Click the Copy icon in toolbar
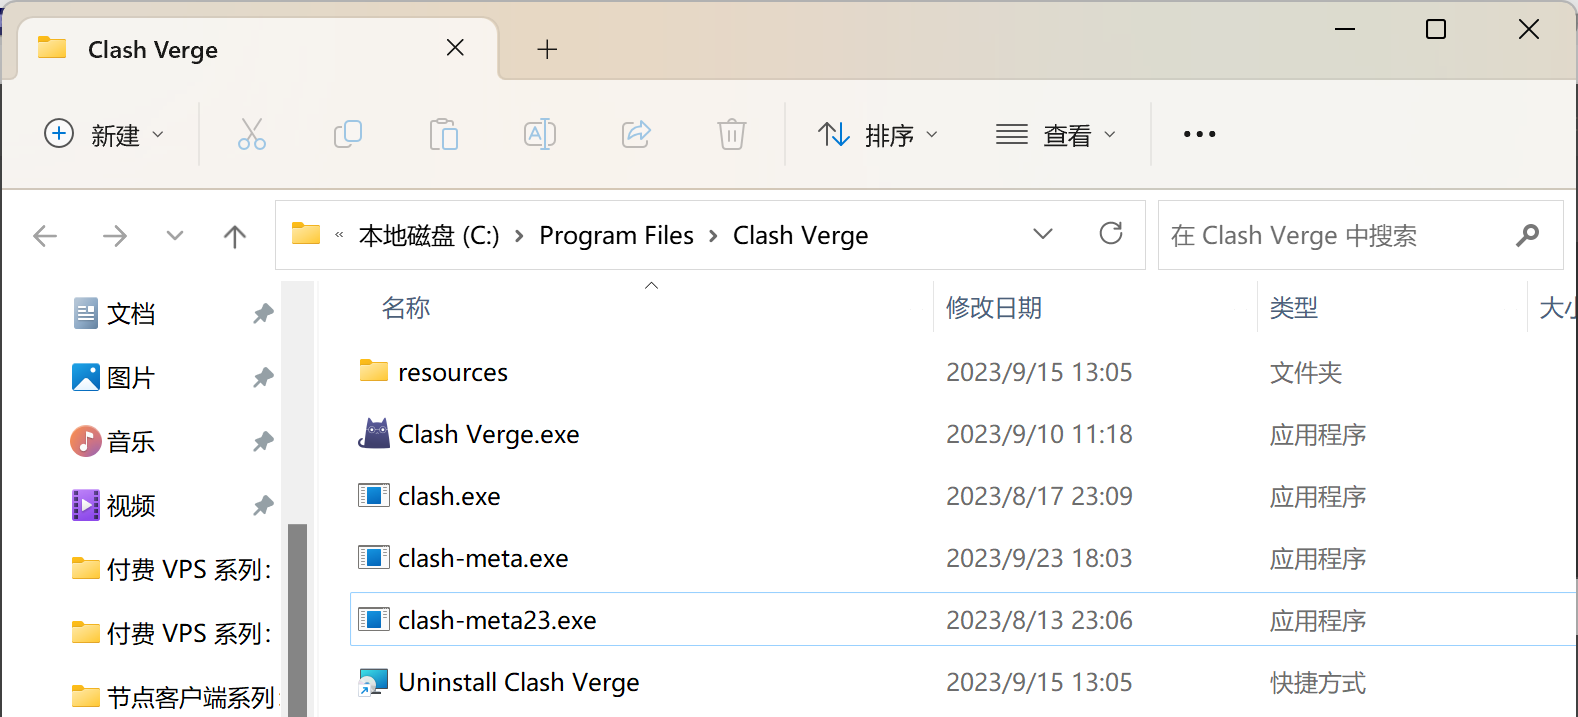1578x717 pixels. tap(347, 134)
